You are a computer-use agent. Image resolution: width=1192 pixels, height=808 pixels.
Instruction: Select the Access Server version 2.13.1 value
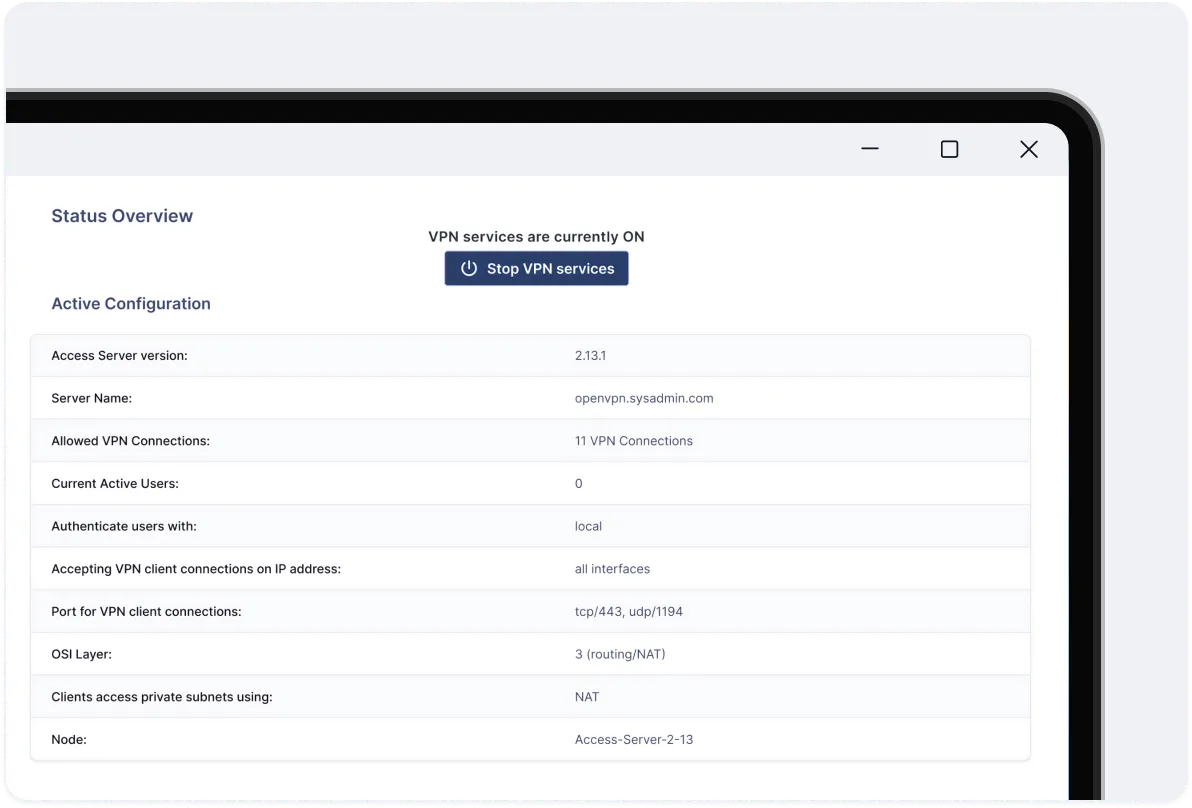pyautogui.click(x=590, y=355)
